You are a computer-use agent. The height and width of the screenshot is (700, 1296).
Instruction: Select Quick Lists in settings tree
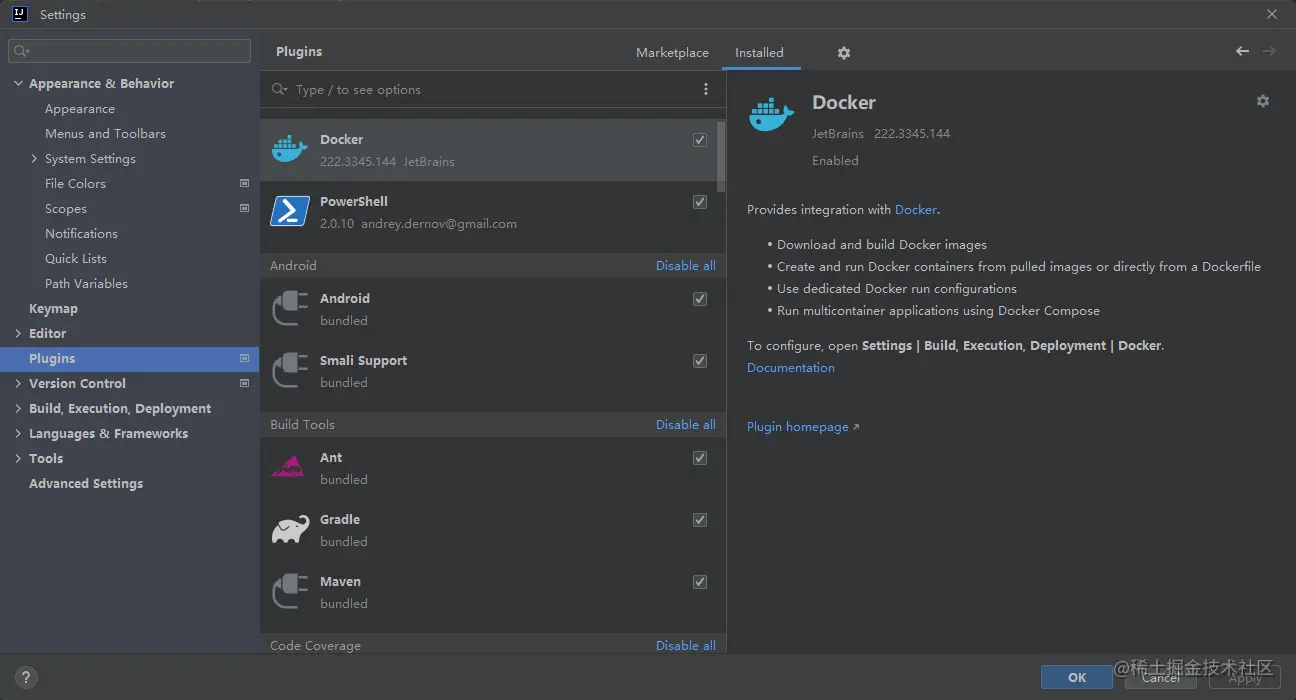(76, 259)
